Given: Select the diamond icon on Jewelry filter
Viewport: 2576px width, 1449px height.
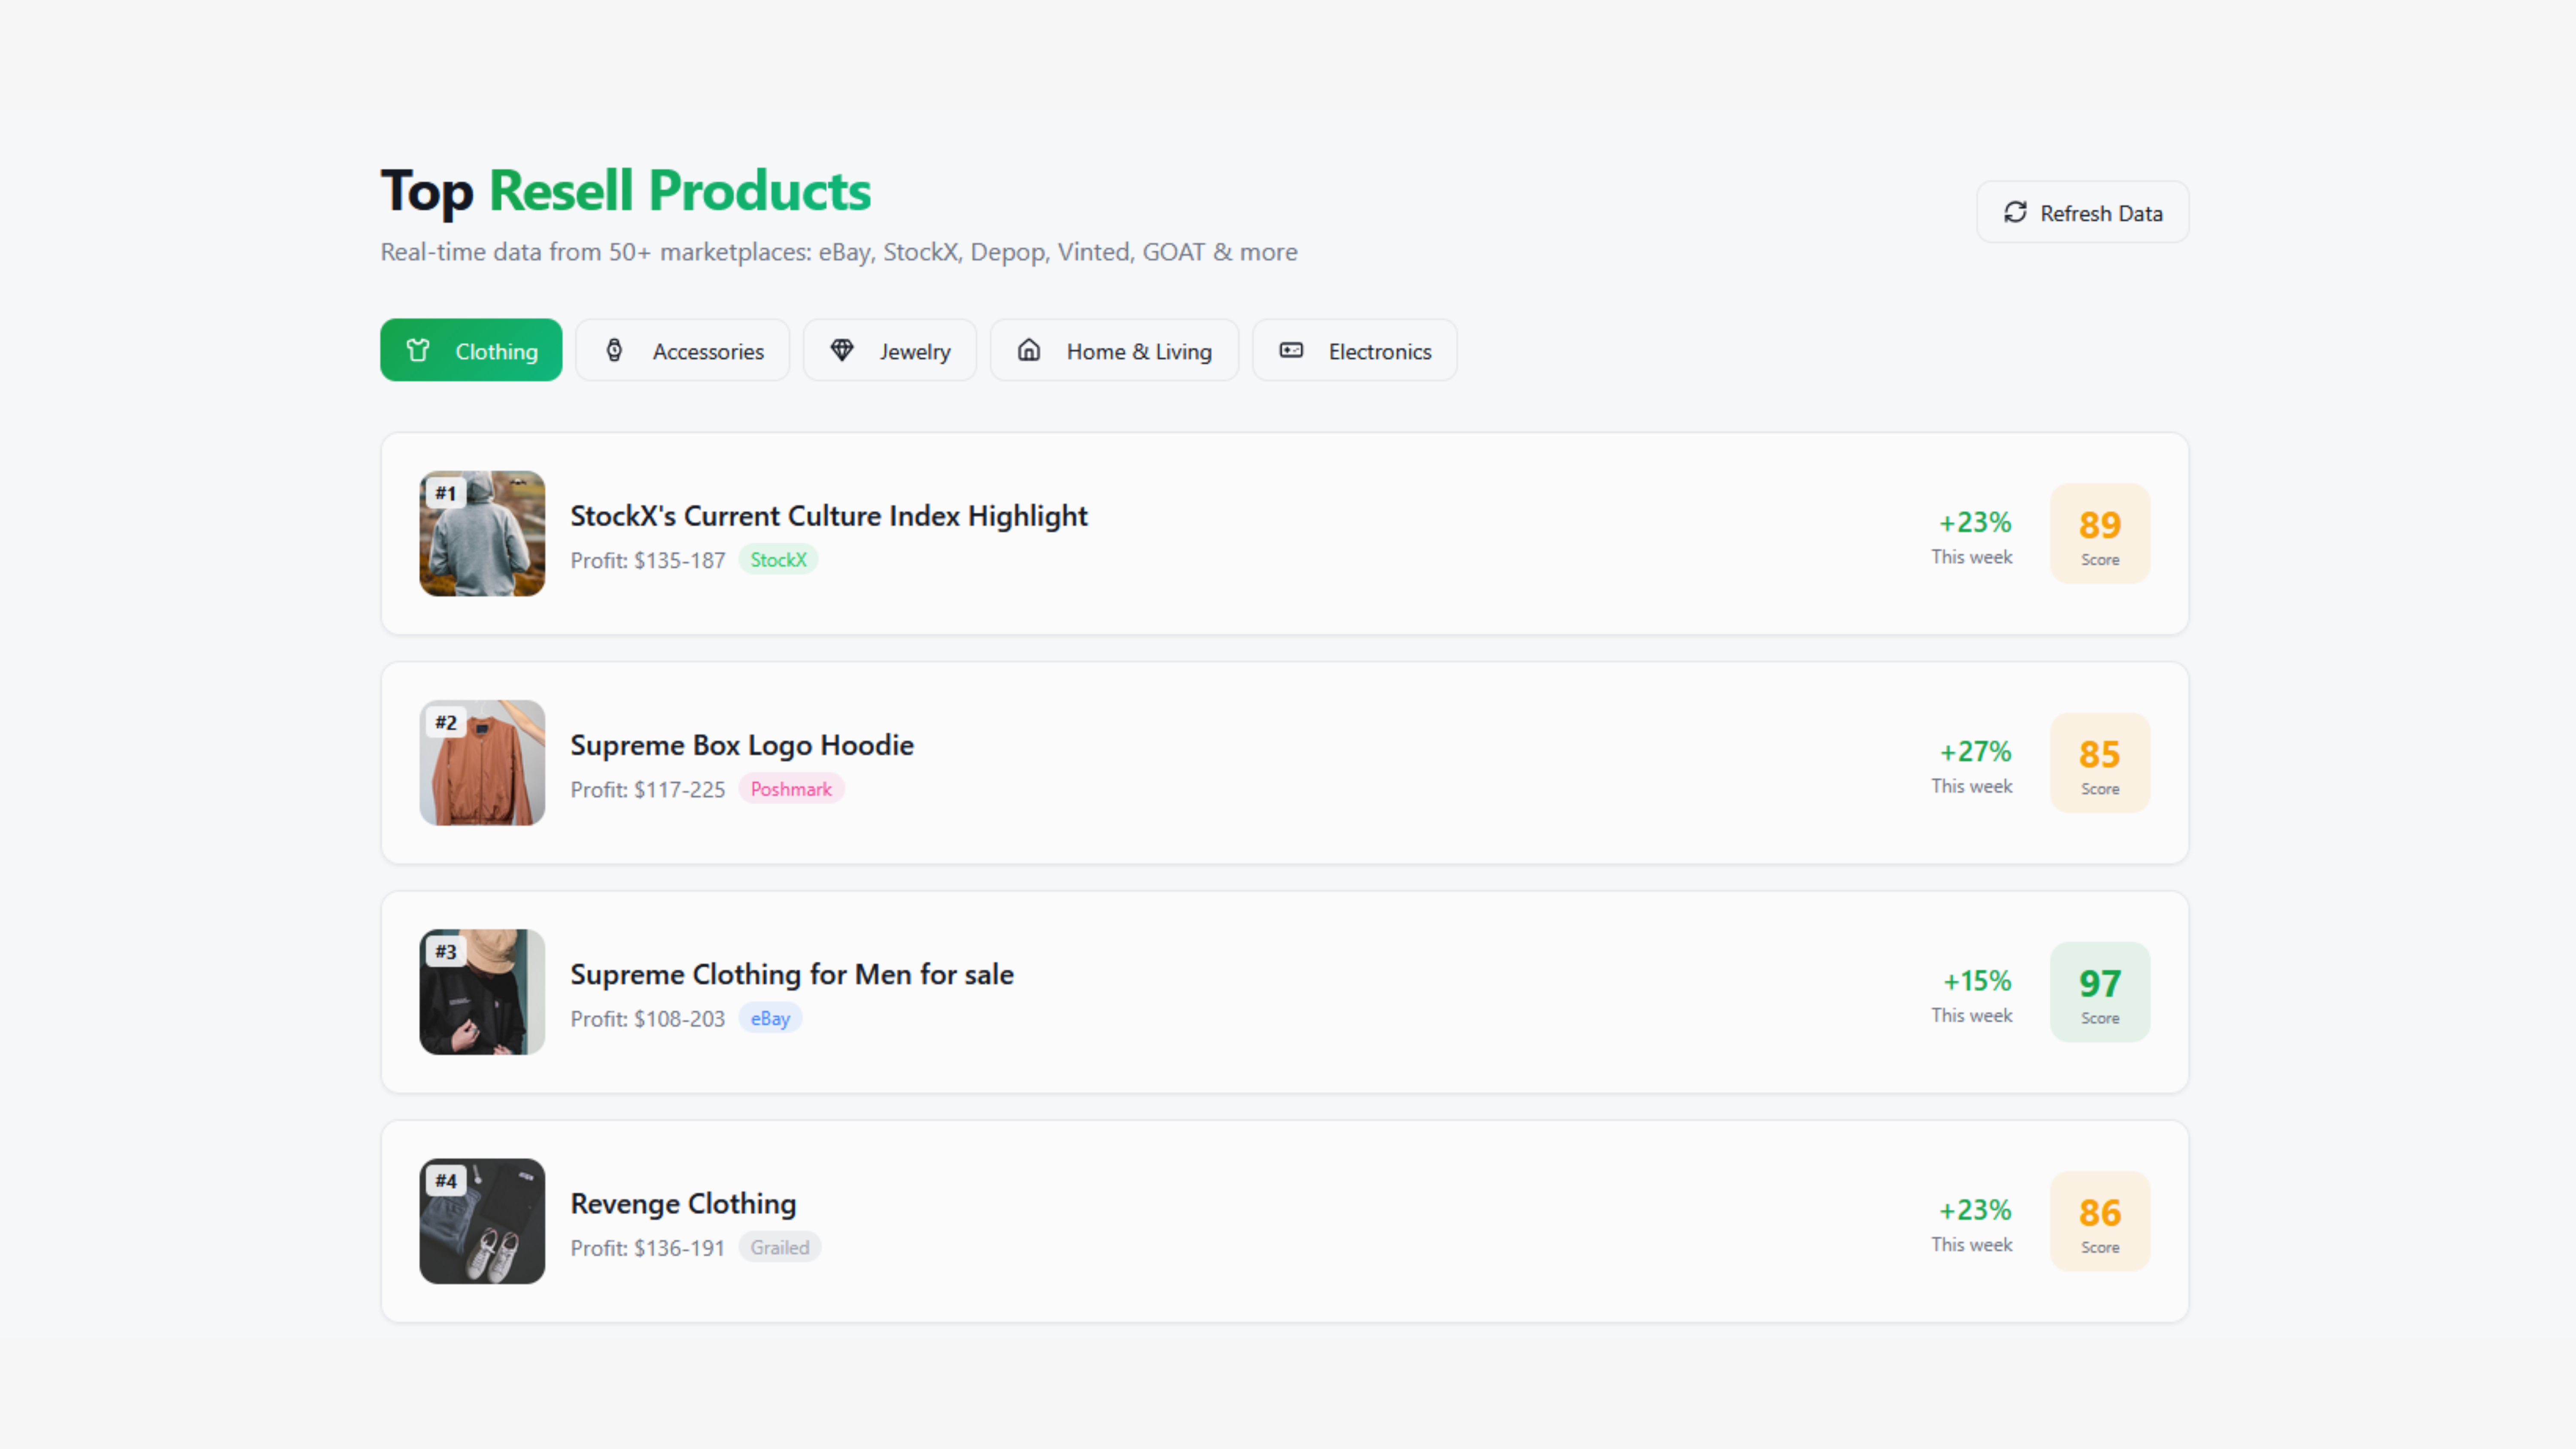Looking at the screenshot, I should (x=842, y=350).
